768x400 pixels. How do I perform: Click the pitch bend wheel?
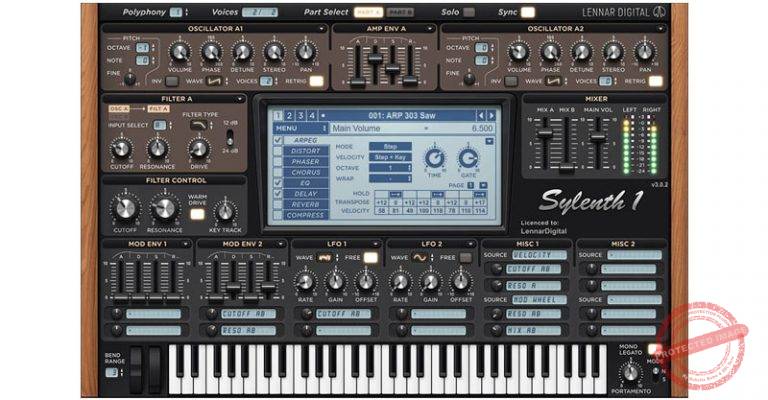pyautogui.click(x=136, y=370)
